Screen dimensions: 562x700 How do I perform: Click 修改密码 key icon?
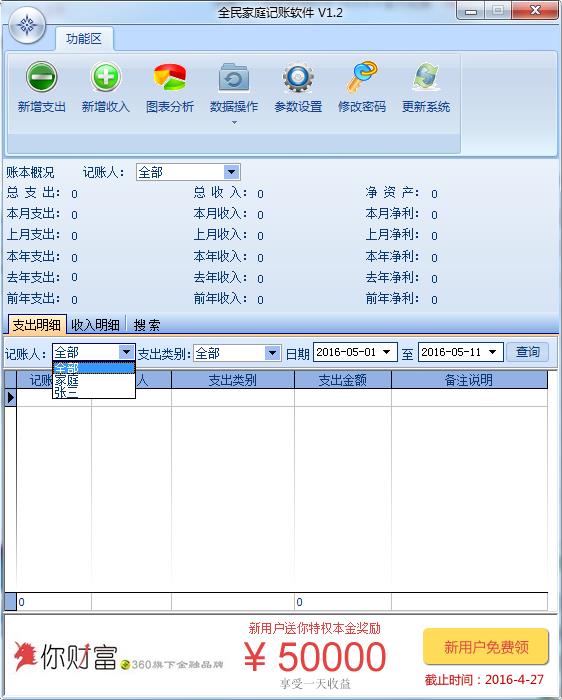click(362, 77)
